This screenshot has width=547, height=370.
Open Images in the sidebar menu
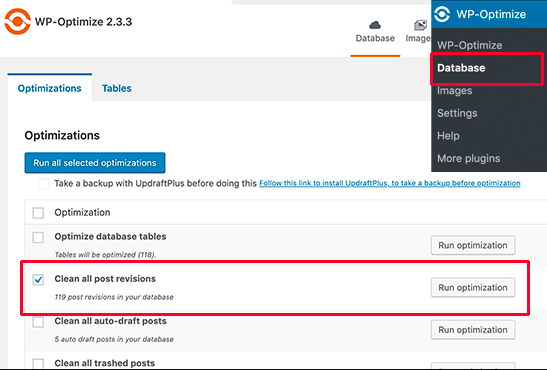click(455, 91)
